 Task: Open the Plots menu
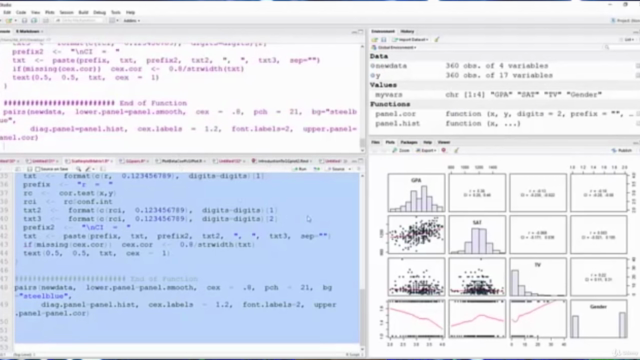pyautogui.click(x=49, y=13)
